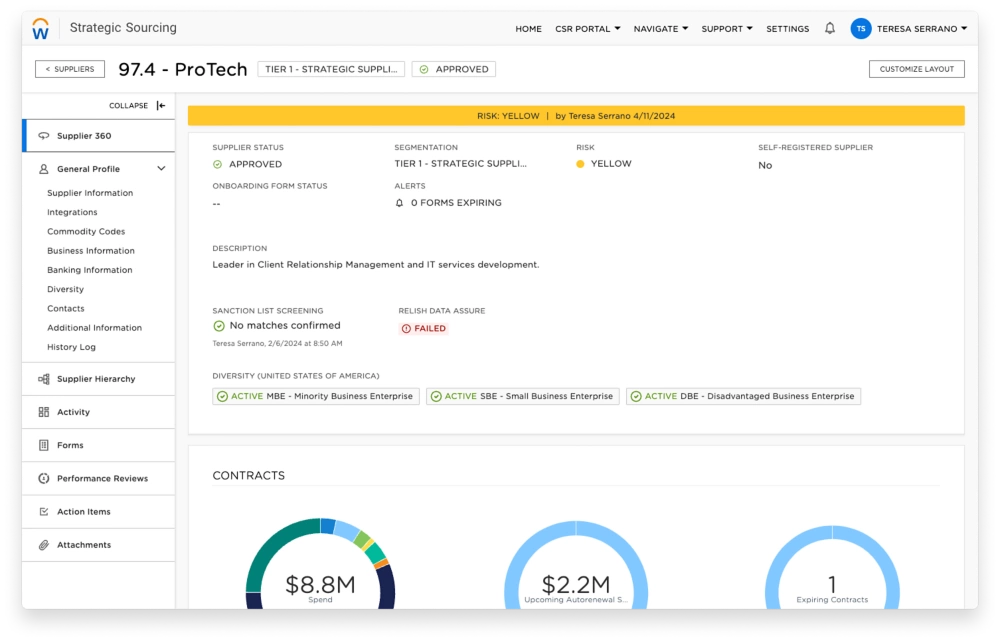Open Attachments via the paperclip icon
Screen dimensions: 1000x642
click(44, 545)
